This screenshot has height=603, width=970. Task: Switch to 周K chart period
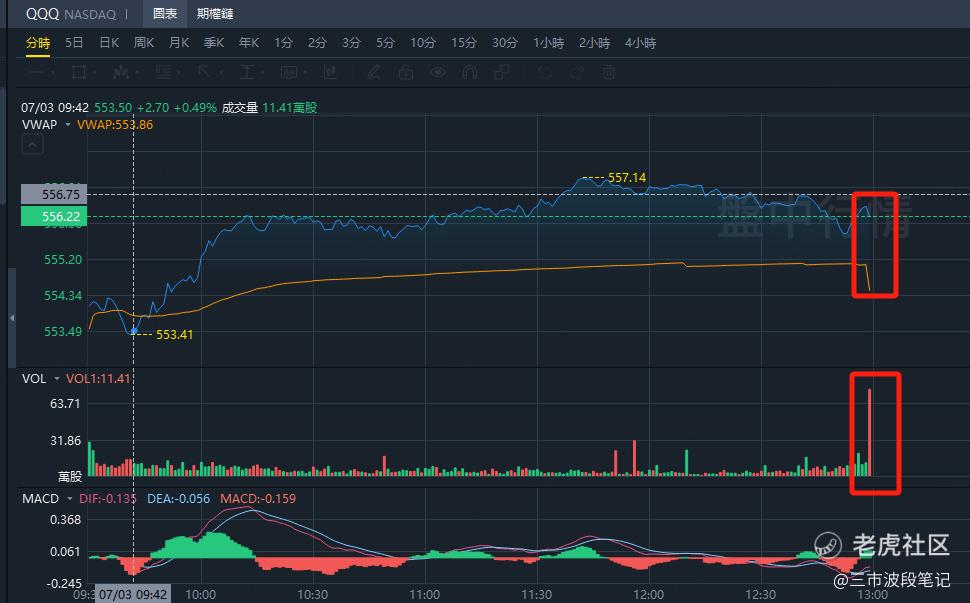[x=144, y=43]
